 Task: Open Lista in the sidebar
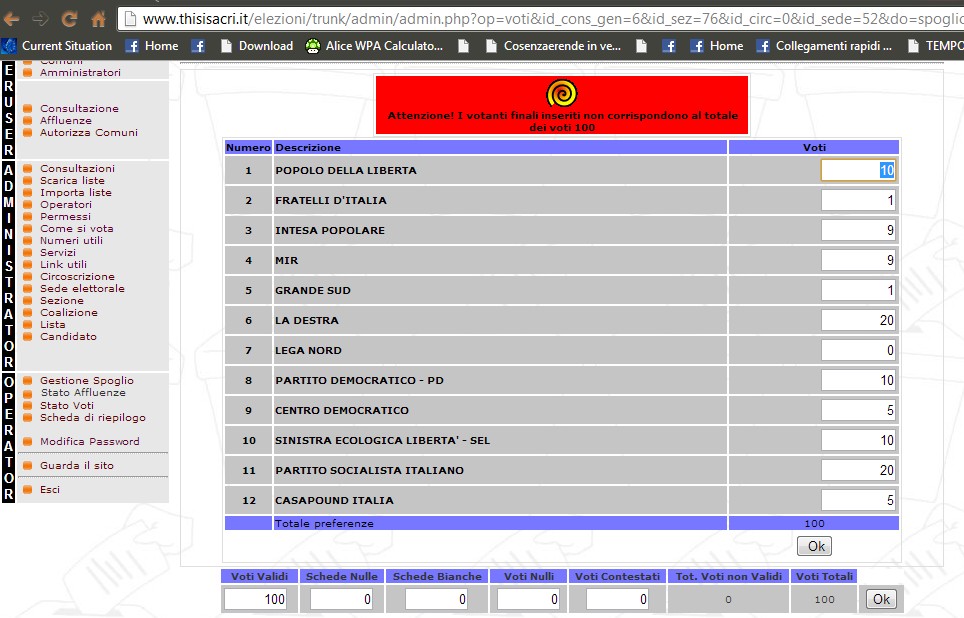point(52,325)
